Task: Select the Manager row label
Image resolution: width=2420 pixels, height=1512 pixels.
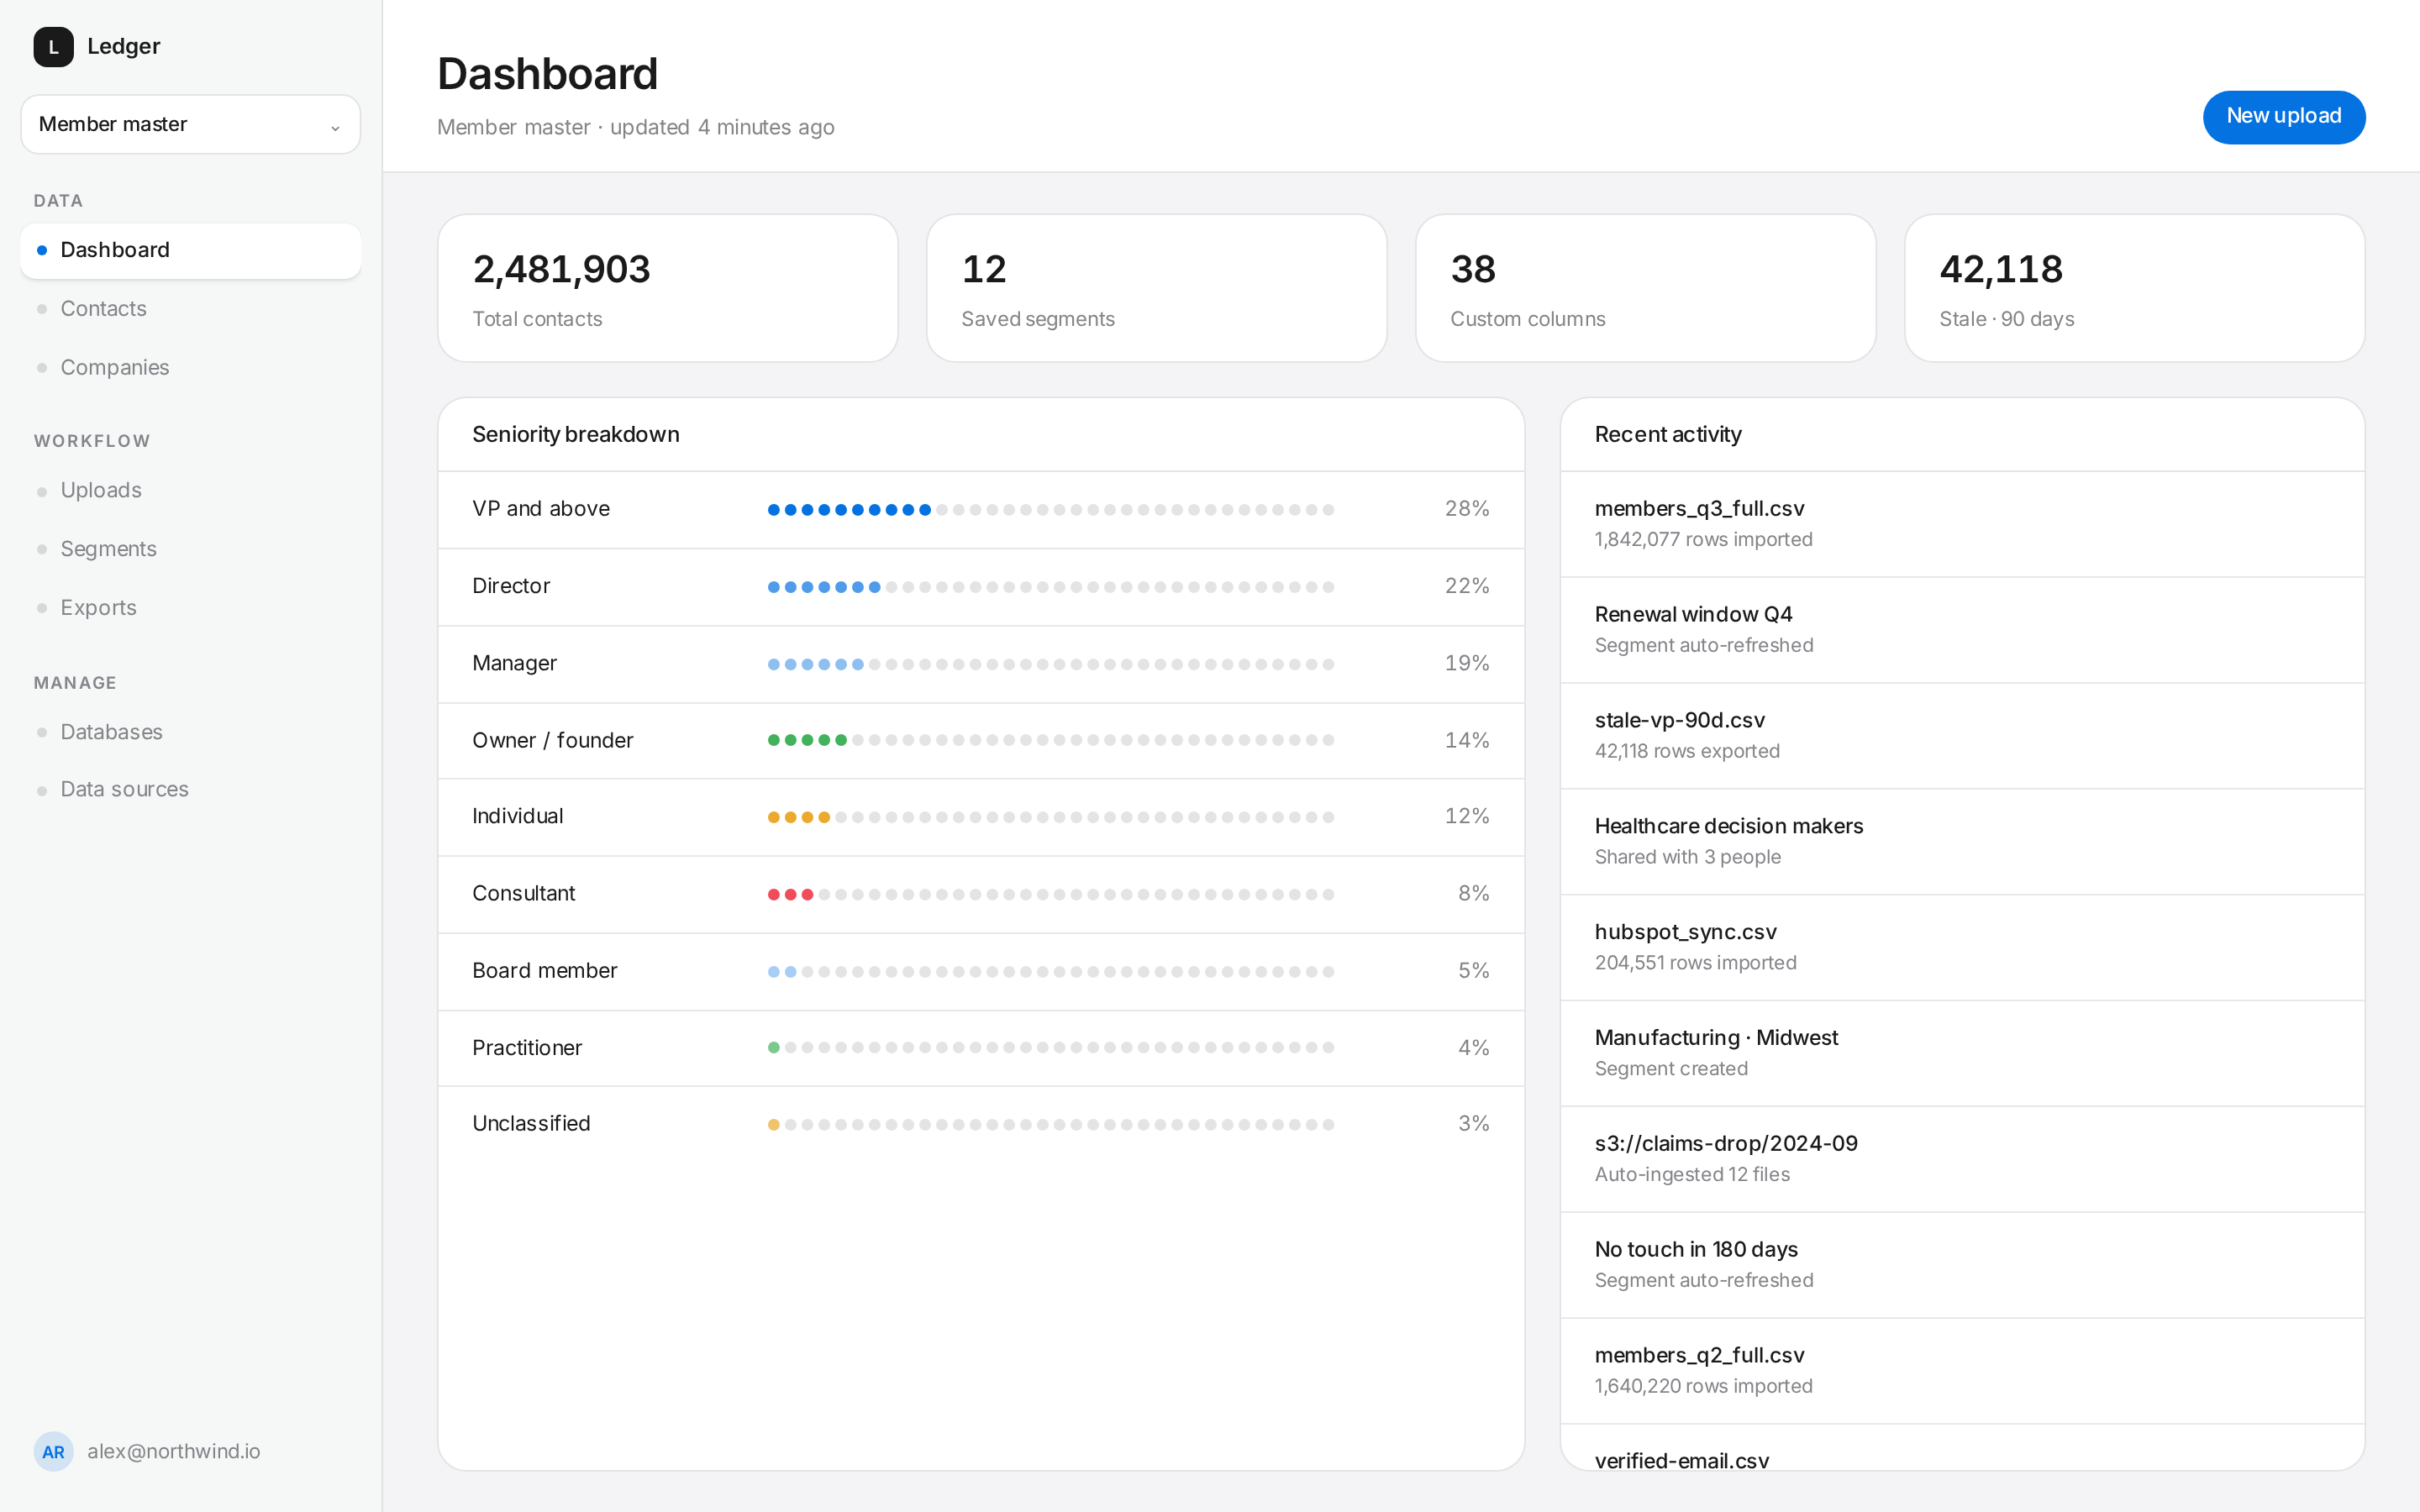Action: [x=514, y=663]
